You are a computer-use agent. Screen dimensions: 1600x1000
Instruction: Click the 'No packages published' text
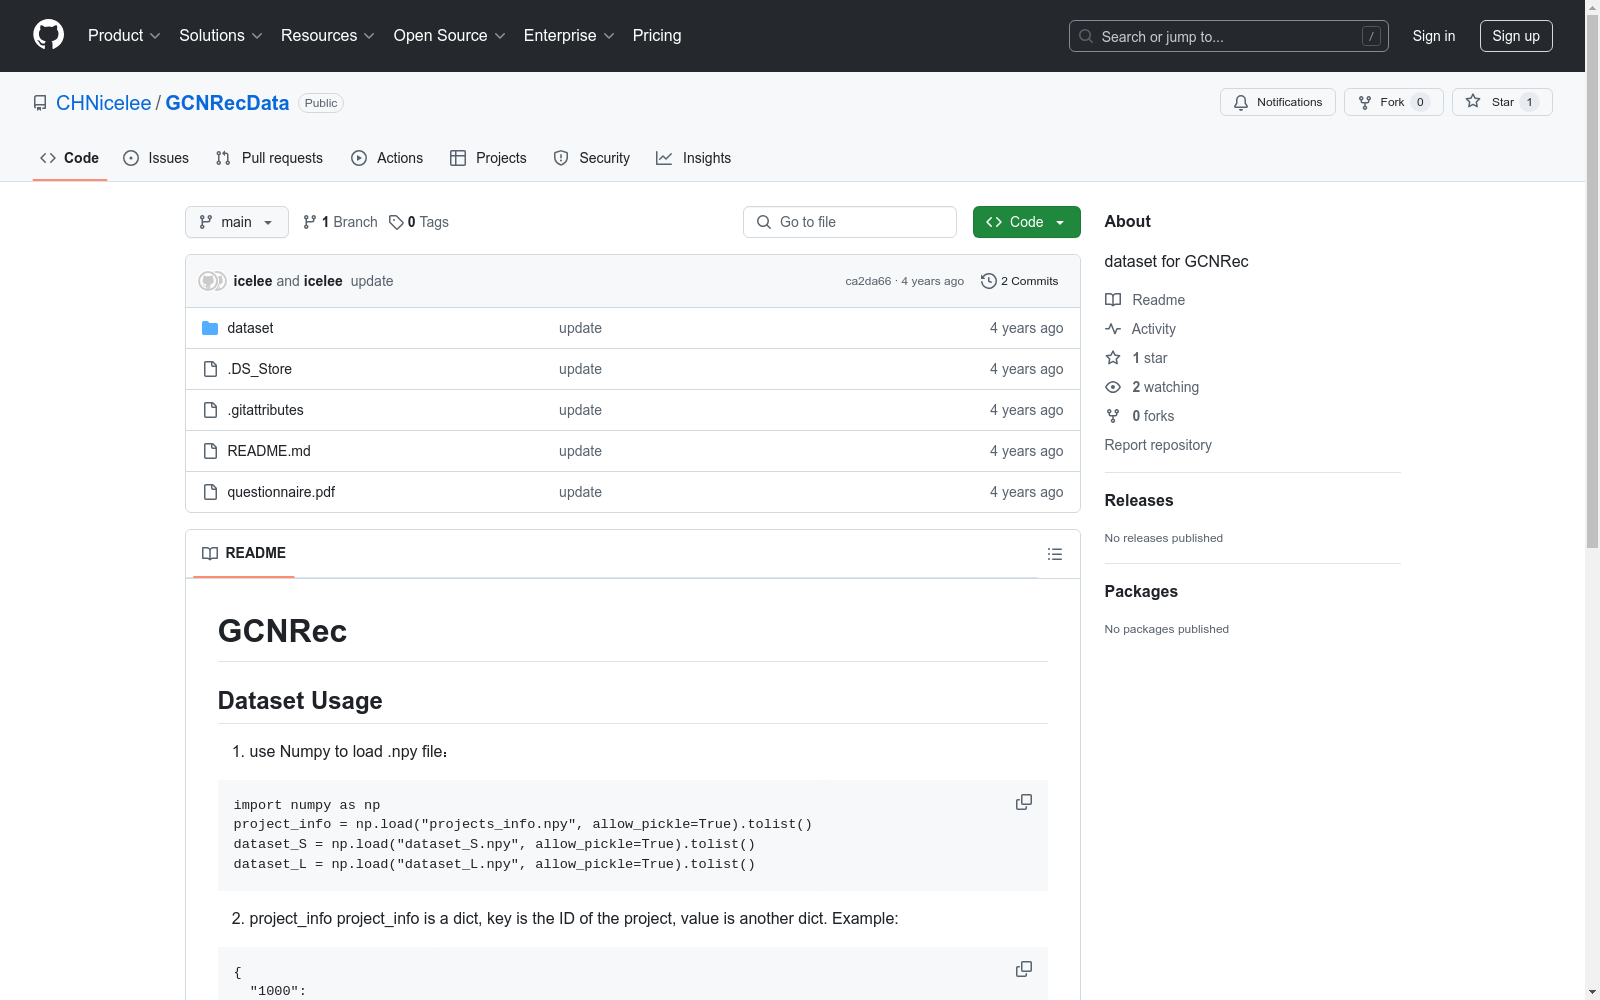[x=1167, y=629]
